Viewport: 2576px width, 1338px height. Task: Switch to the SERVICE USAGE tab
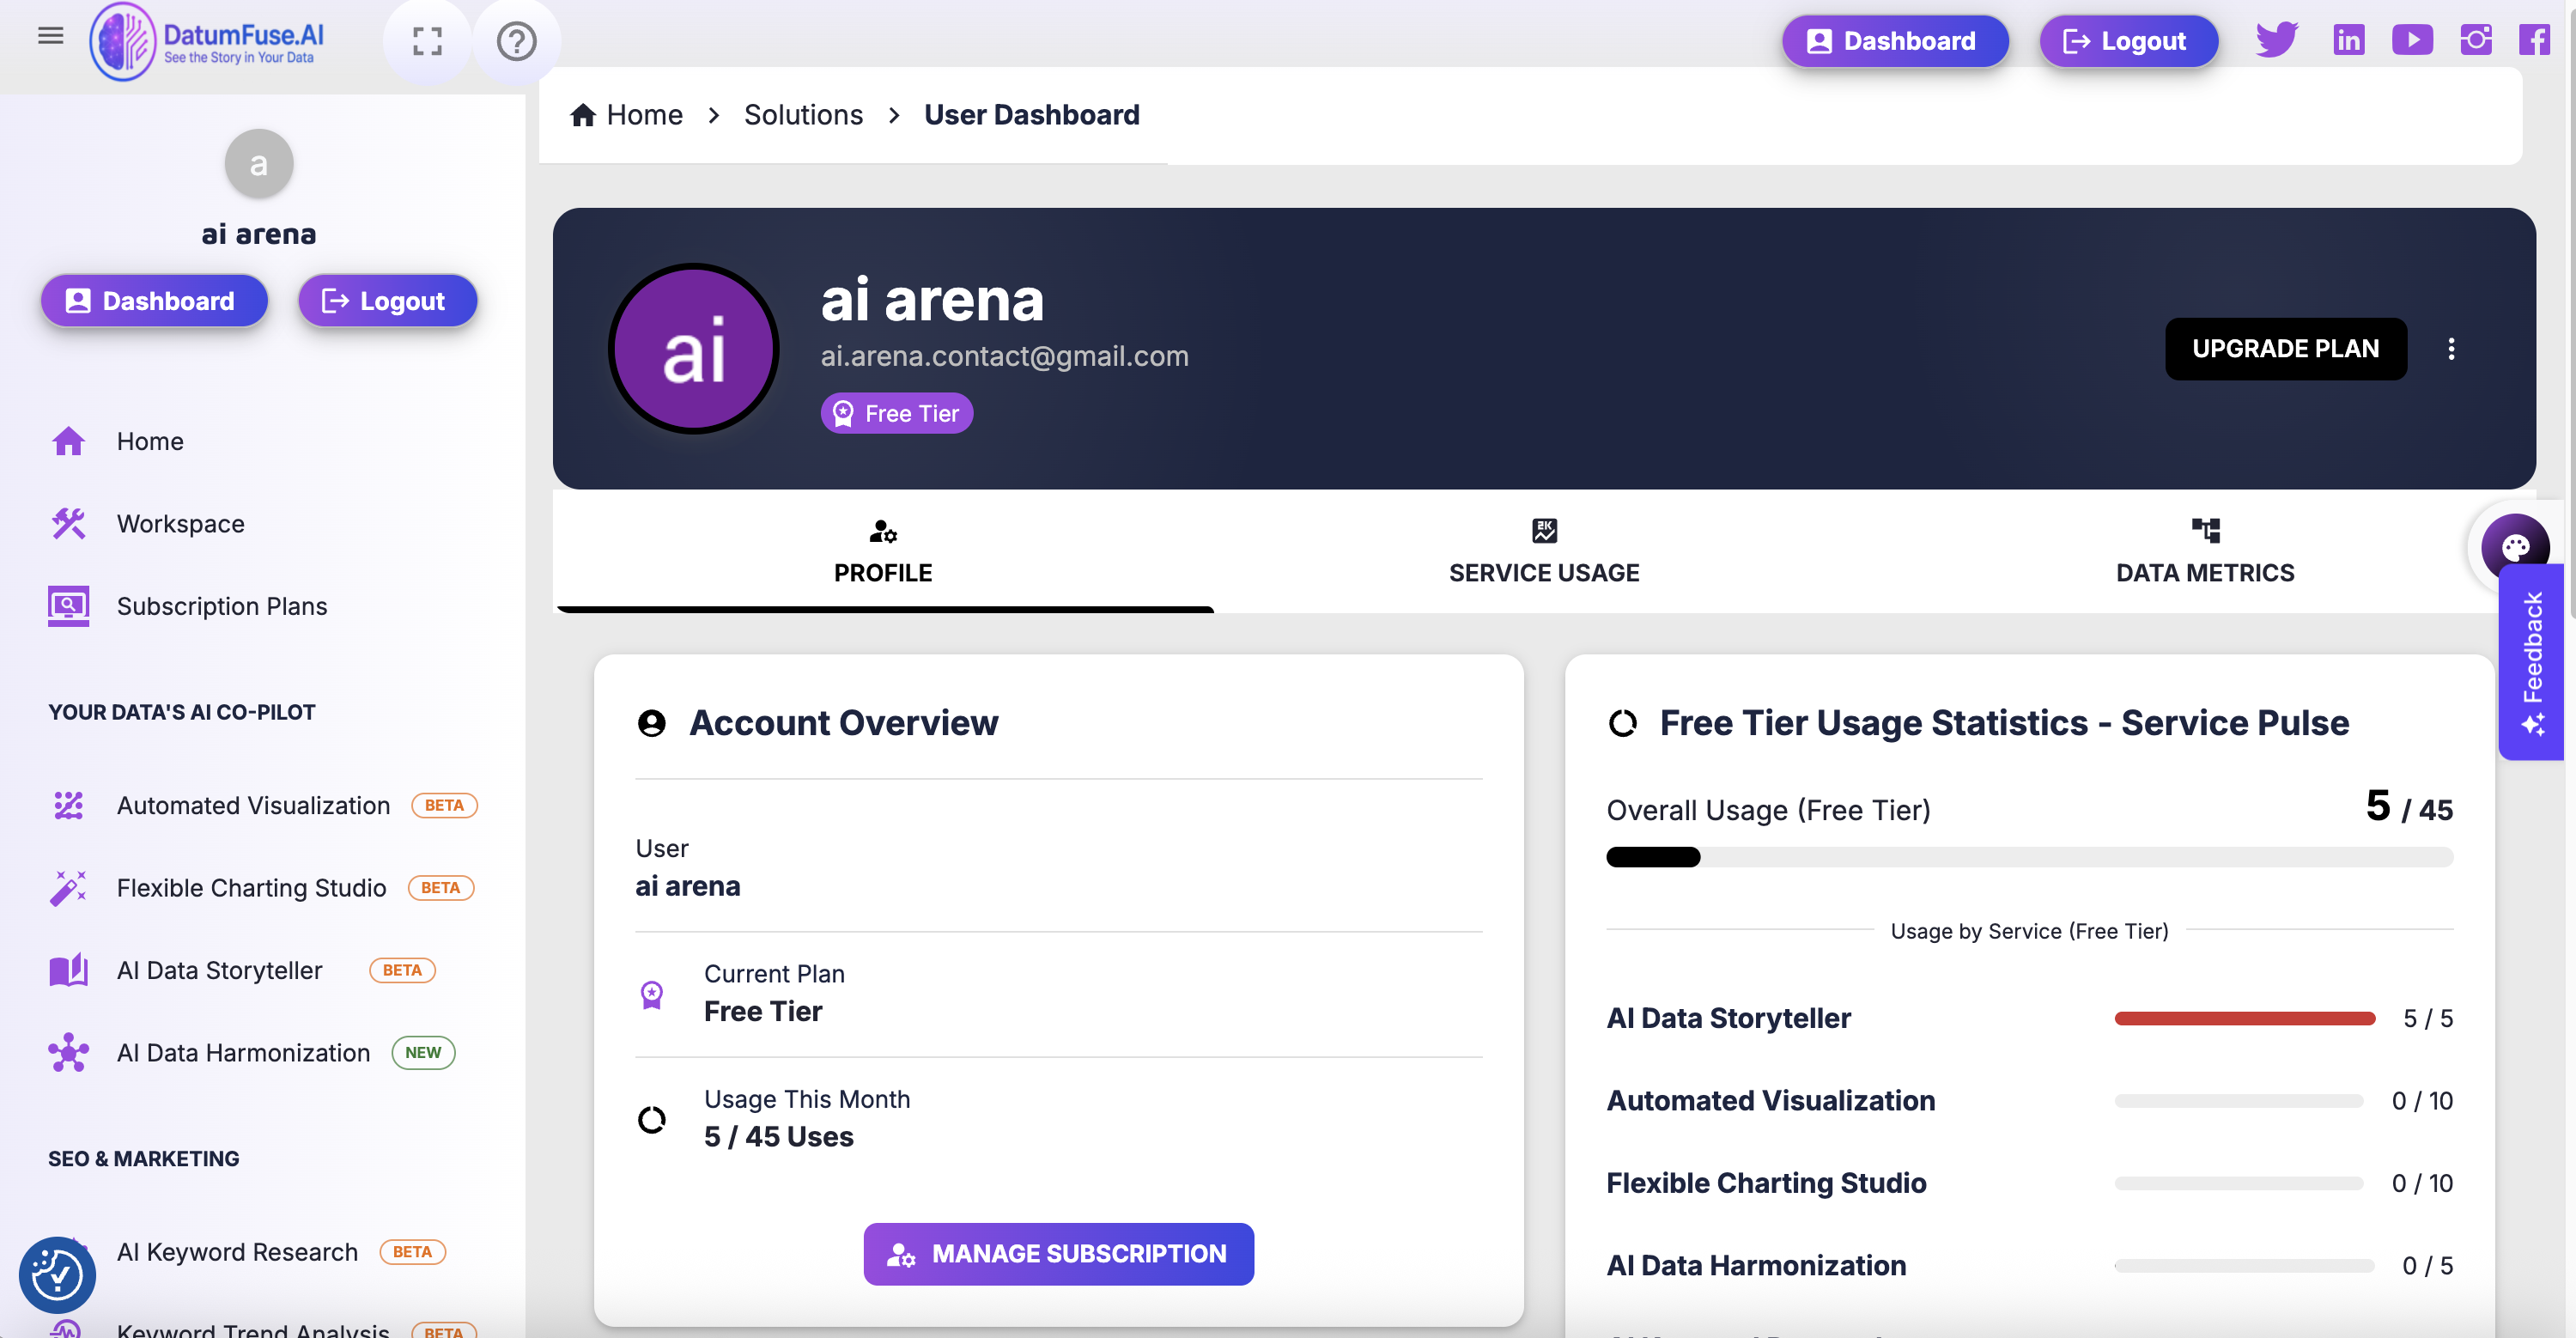pyautogui.click(x=1544, y=552)
